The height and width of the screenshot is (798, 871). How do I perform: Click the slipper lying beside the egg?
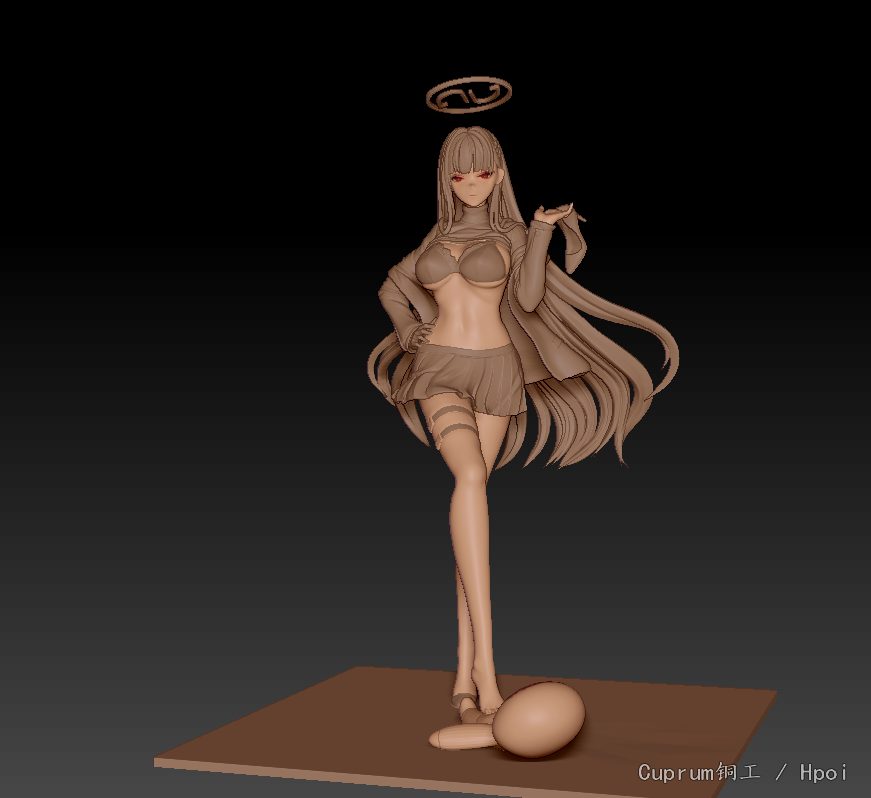pos(461,737)
